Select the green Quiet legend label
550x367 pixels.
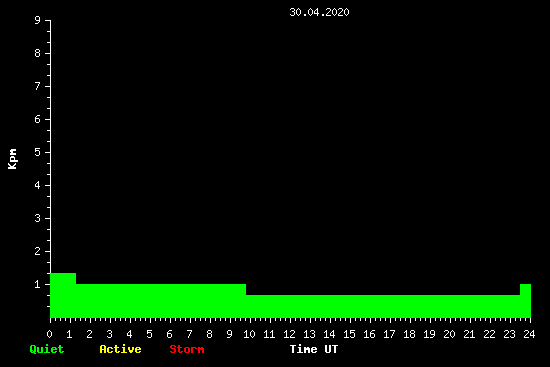pyautogui.click(x=47, y=349)
